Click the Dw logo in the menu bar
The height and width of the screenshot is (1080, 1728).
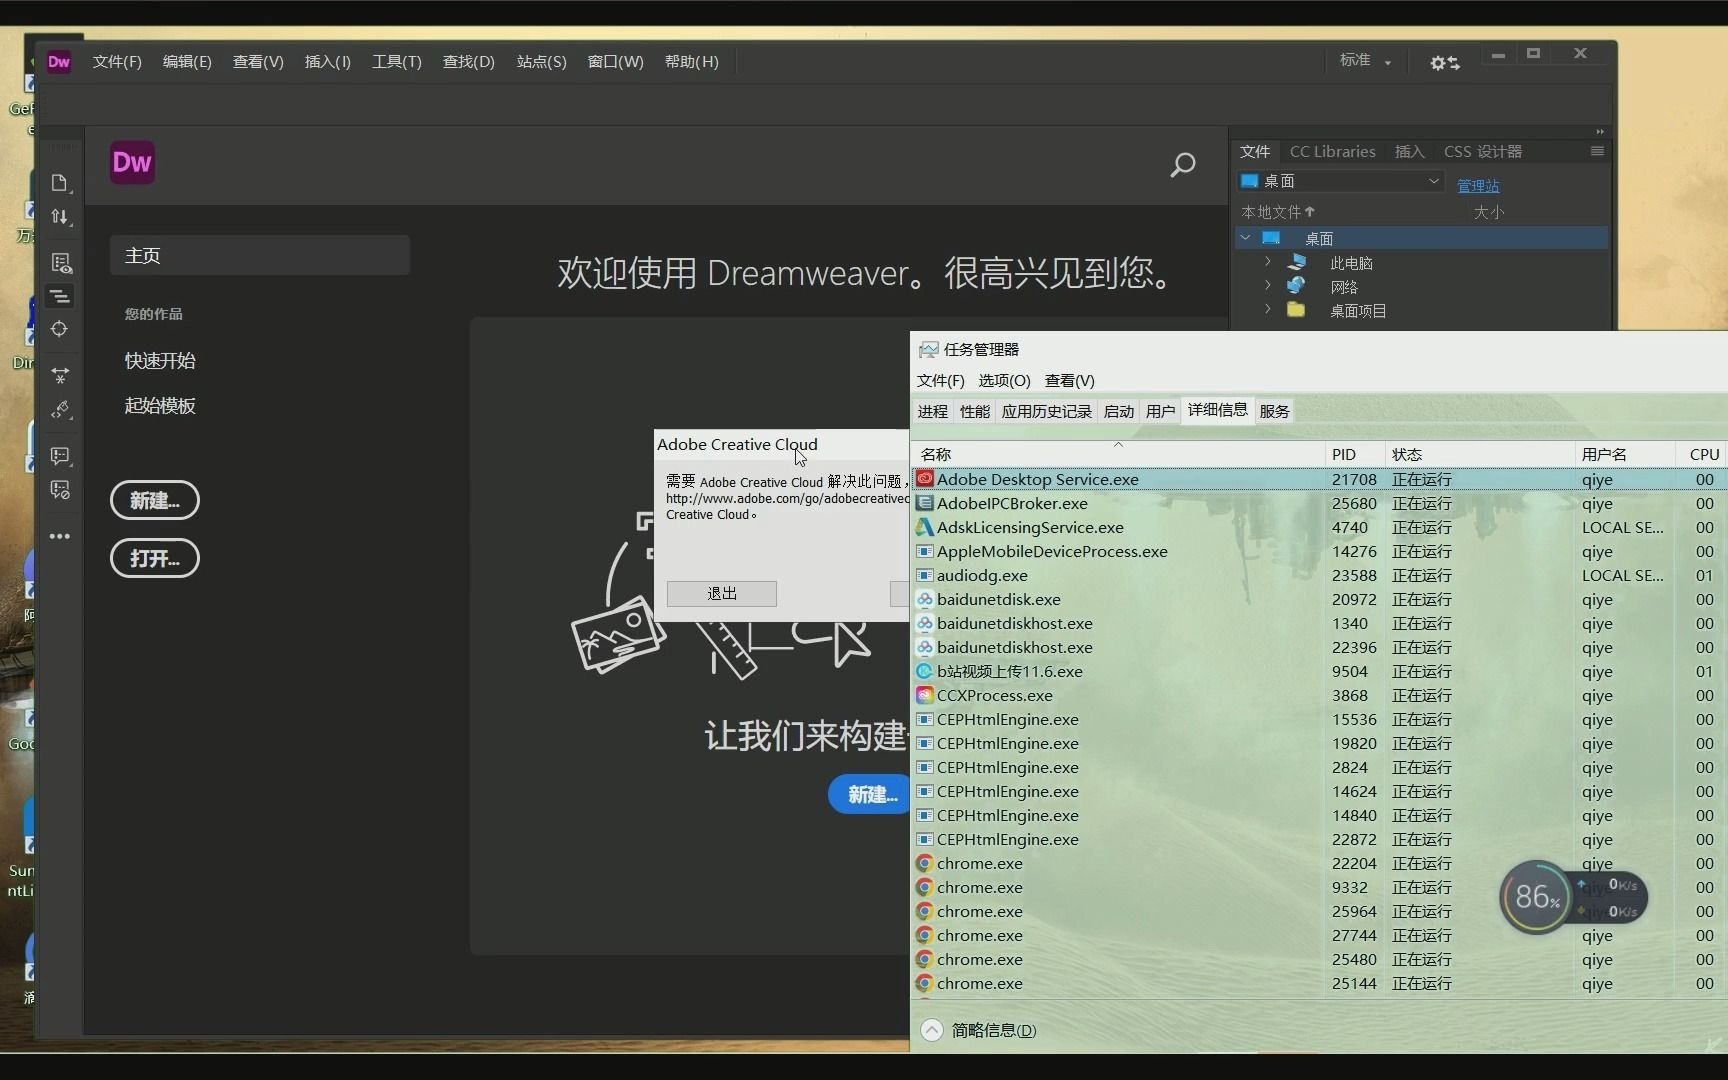coord(59,61)
